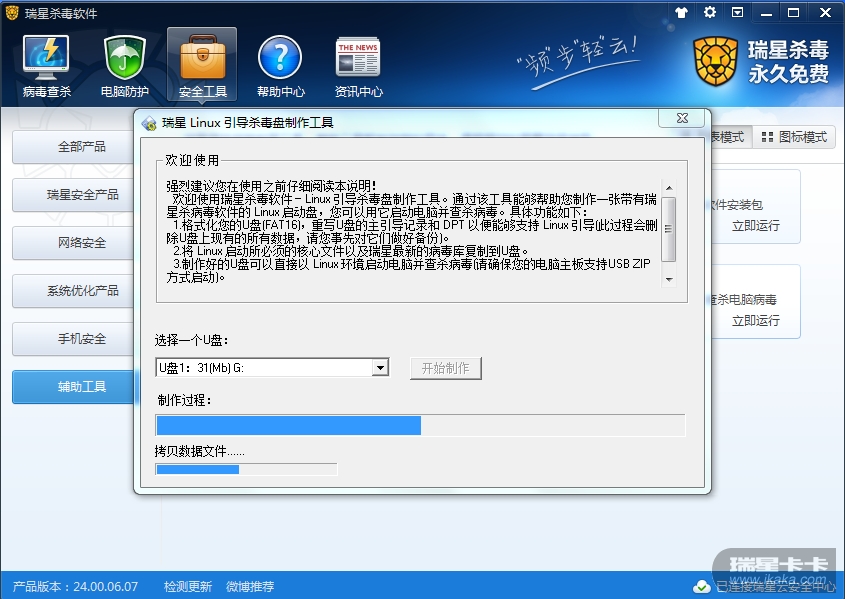
Task: Select the 系统优化产品 category
Action: (x=73, y=290)
